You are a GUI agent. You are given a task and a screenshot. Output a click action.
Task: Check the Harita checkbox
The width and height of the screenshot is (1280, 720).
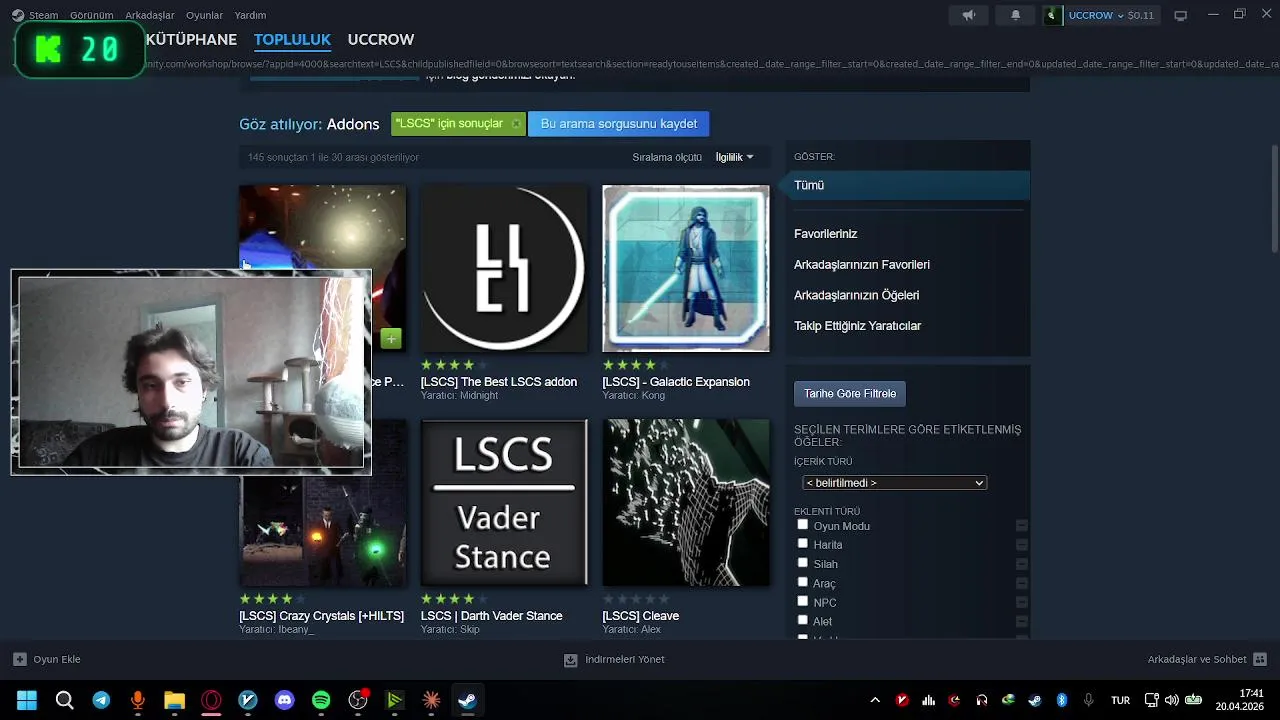[x=802, y=544]
